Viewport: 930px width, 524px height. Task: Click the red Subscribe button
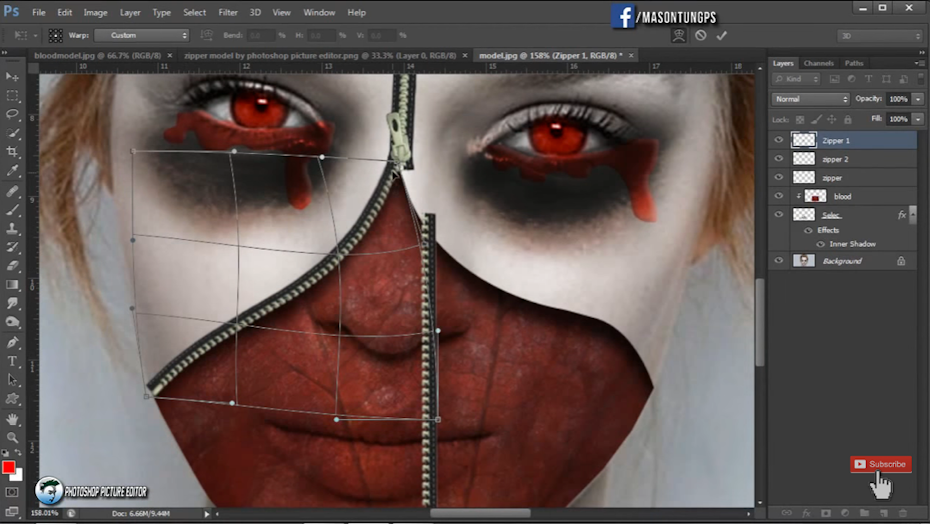[880, 464]
